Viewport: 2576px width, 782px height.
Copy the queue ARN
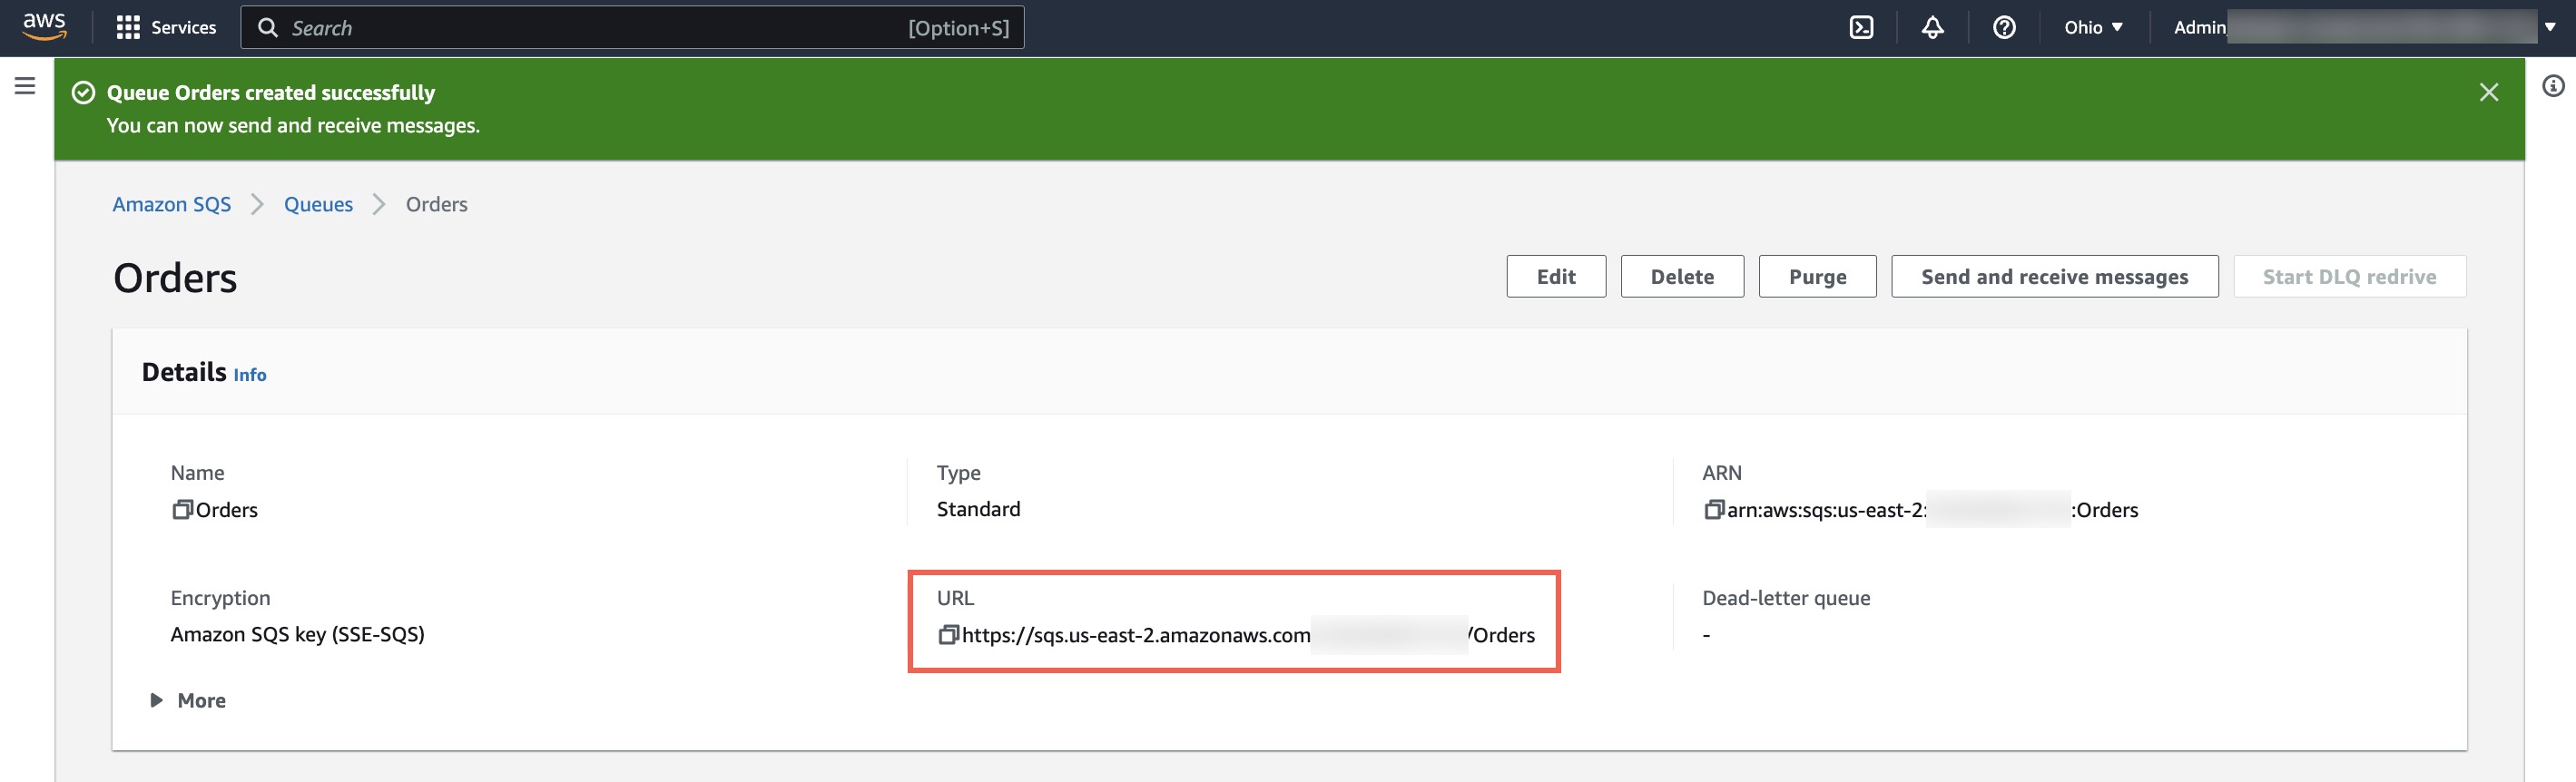(x=1713, y=510)
